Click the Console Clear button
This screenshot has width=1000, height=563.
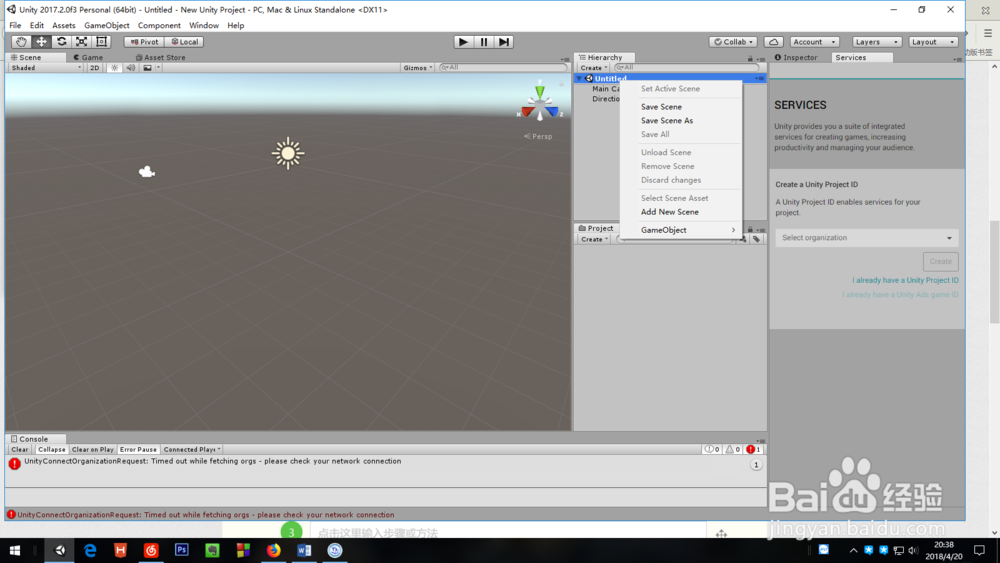tap(20, 450)
